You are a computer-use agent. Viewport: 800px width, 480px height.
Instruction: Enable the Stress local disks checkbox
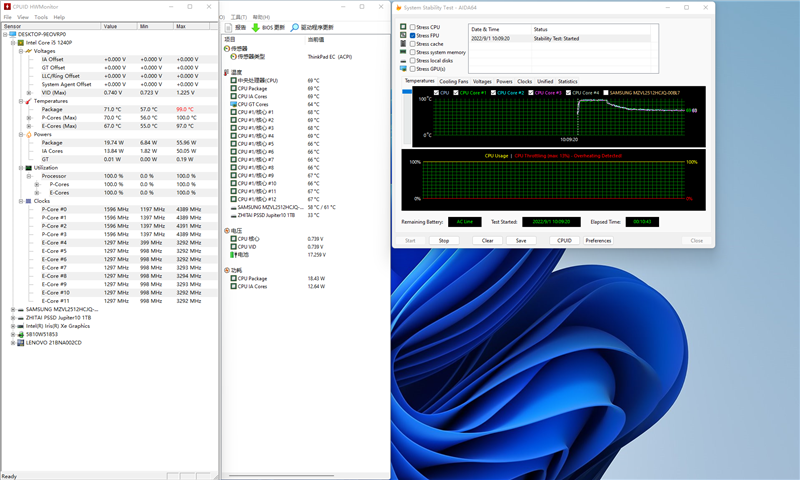[412, 60]
